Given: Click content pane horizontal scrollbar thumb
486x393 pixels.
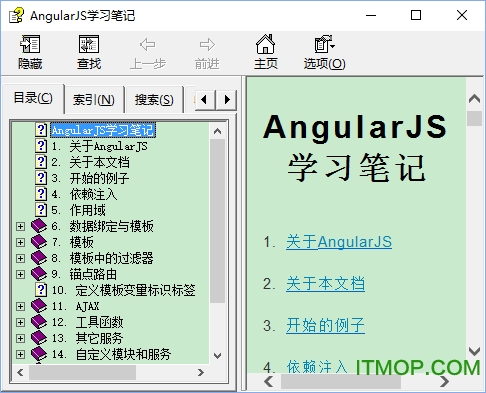Looking at the screenshot, I should [341, 381].
